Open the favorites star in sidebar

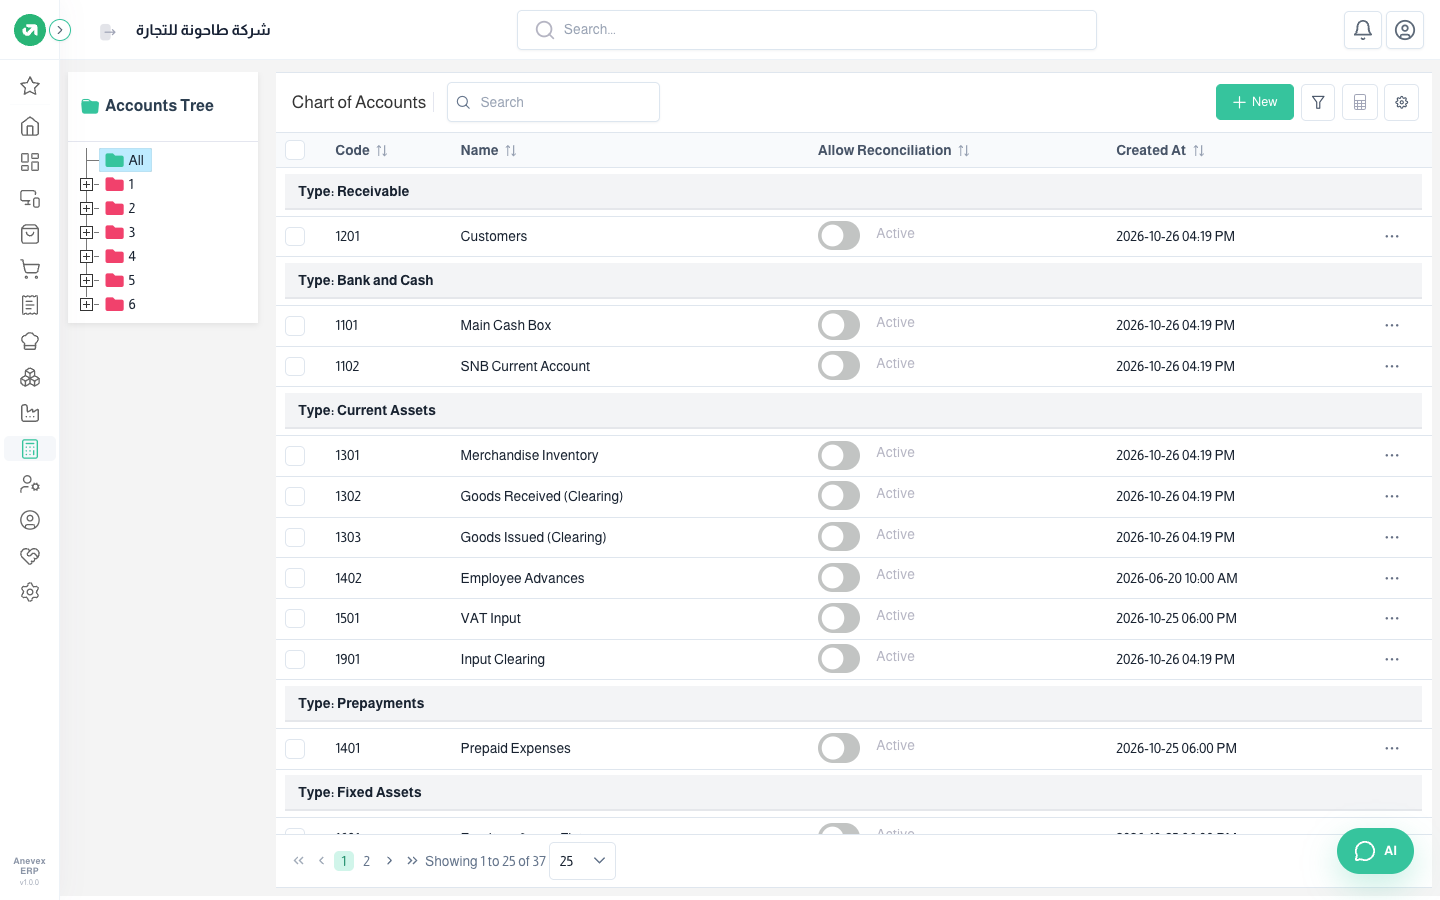pyautogui.click(x=30, y=86)
